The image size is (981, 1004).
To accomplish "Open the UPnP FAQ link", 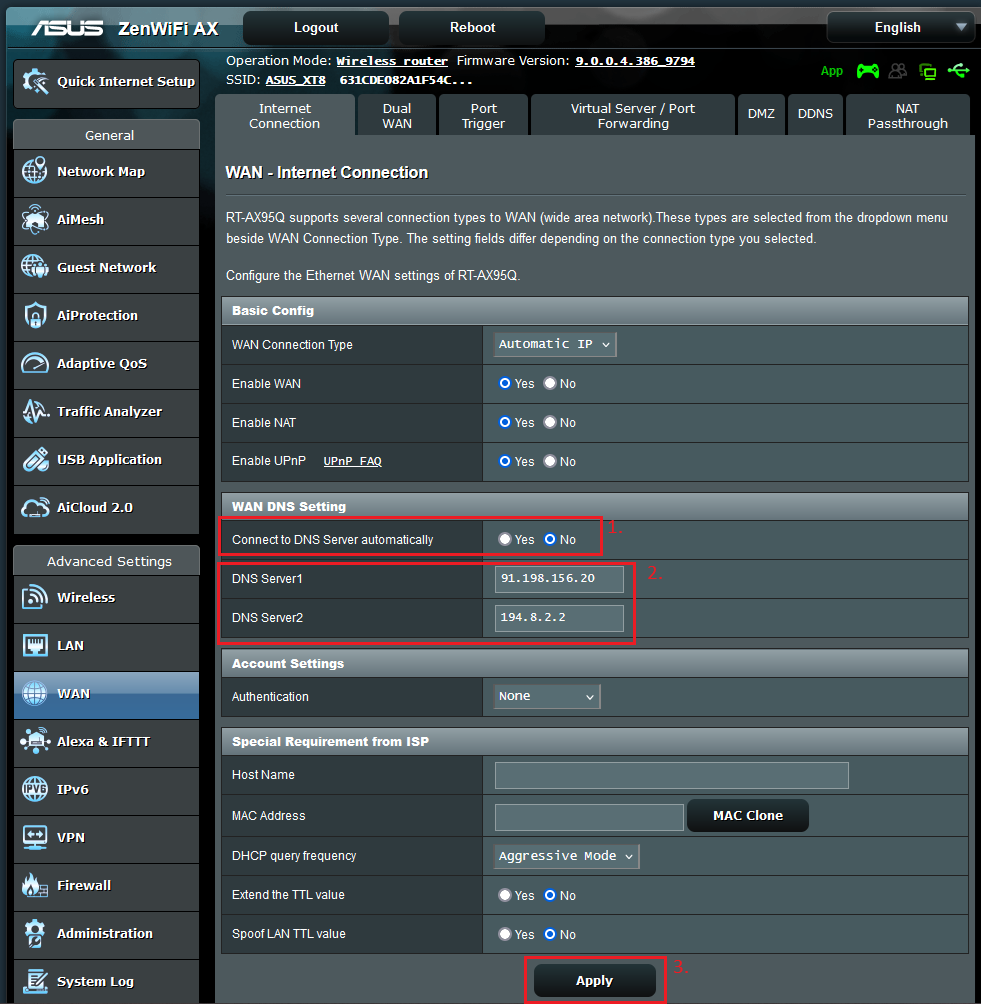I will (x=352, y=462).
